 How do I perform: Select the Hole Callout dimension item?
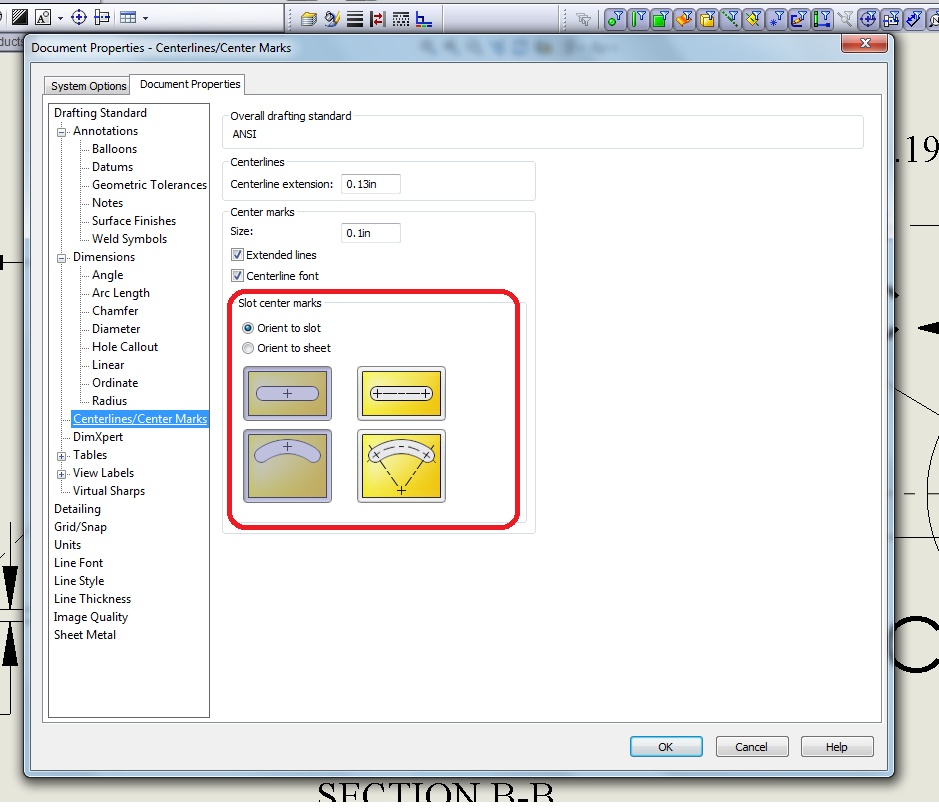pos(125,347)
